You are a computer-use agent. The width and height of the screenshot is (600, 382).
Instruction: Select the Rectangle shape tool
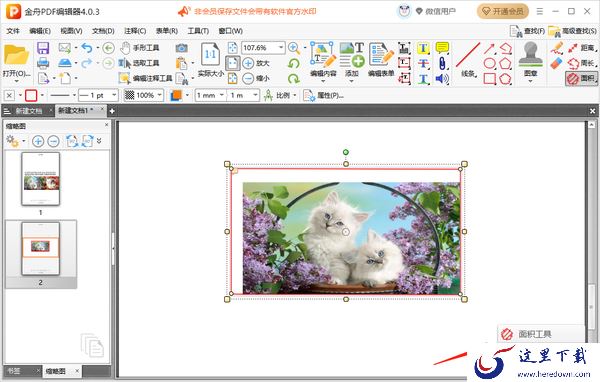coord(490,79)
